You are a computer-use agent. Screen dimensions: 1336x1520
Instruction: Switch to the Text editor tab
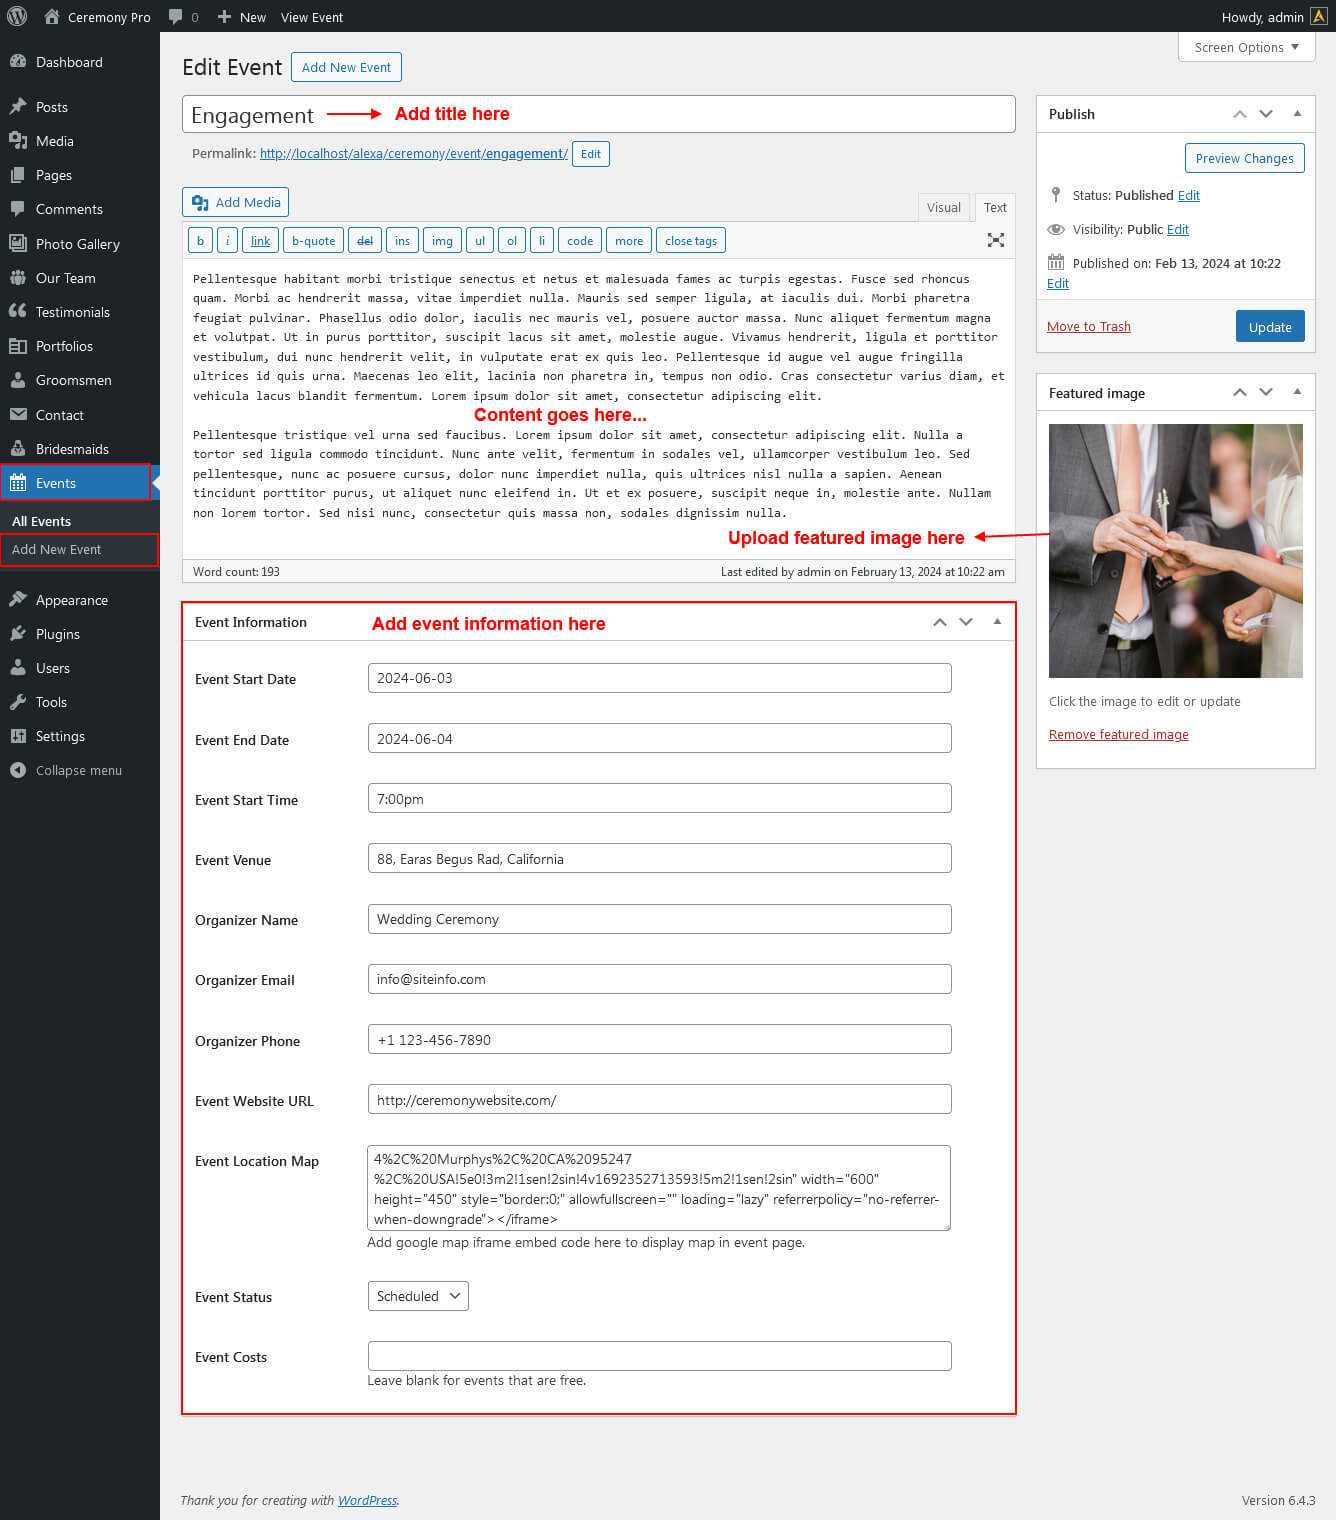coord(995,207)
